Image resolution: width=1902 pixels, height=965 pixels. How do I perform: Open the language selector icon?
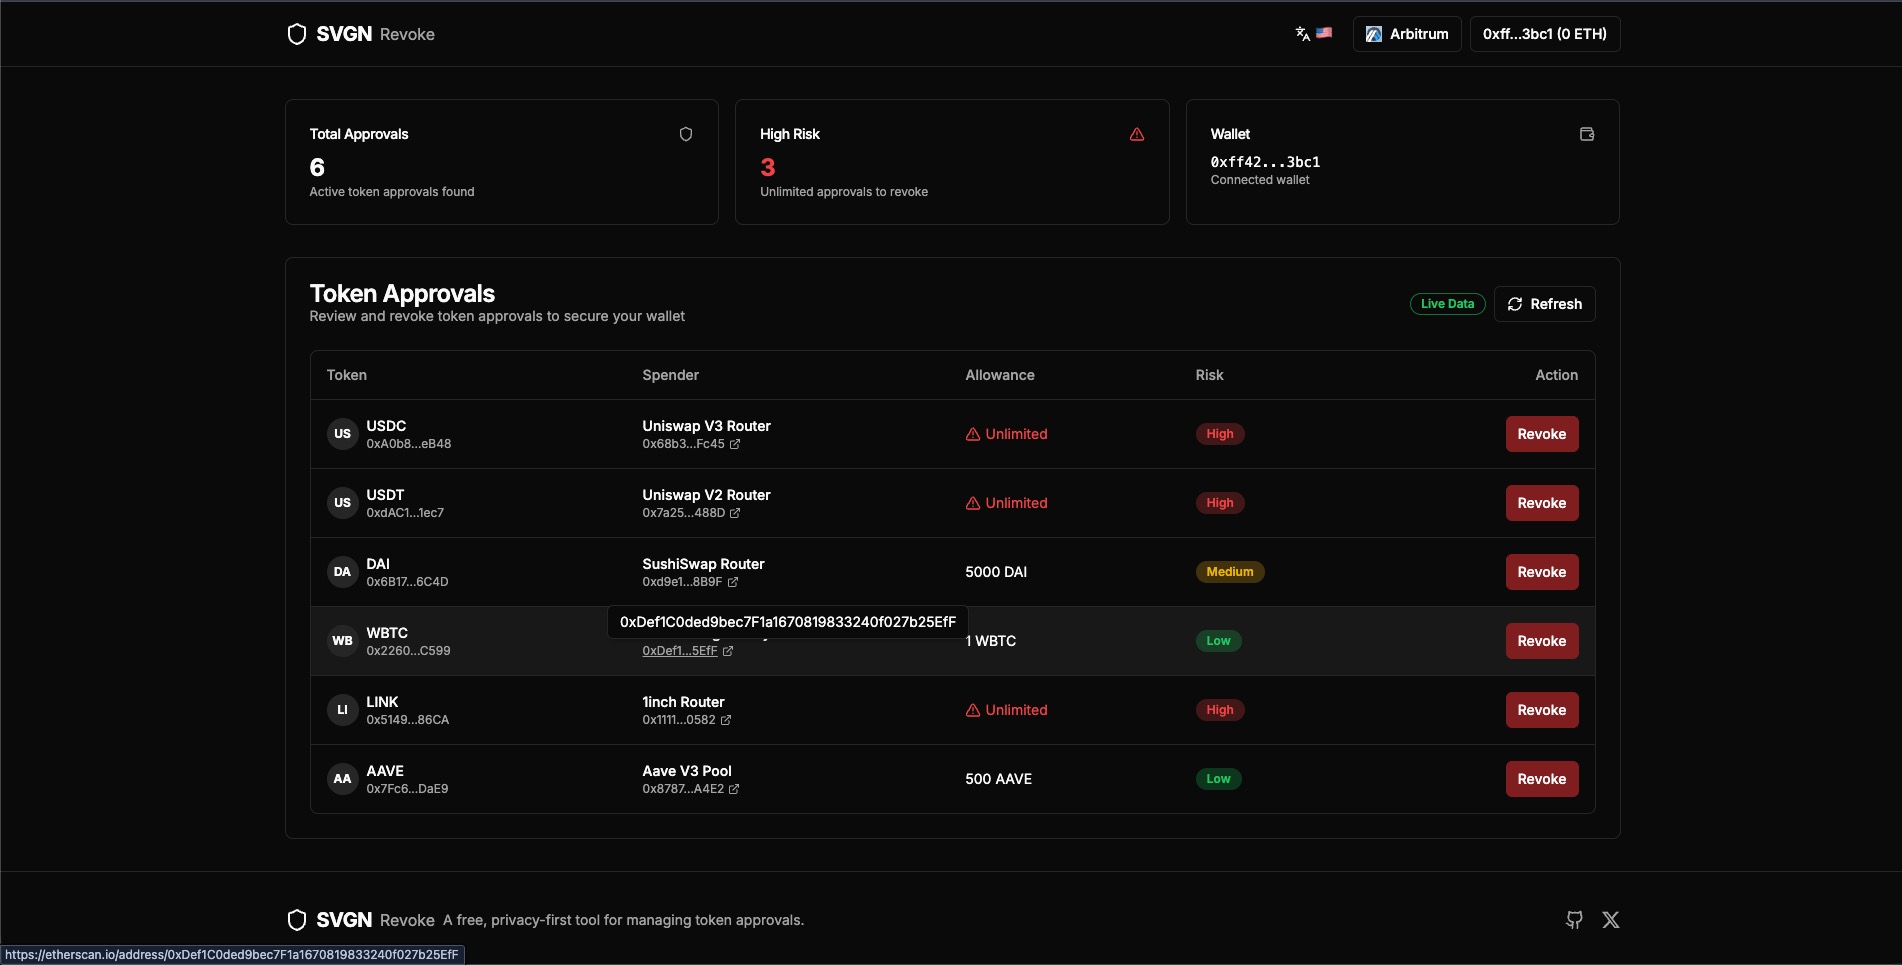1301,33
